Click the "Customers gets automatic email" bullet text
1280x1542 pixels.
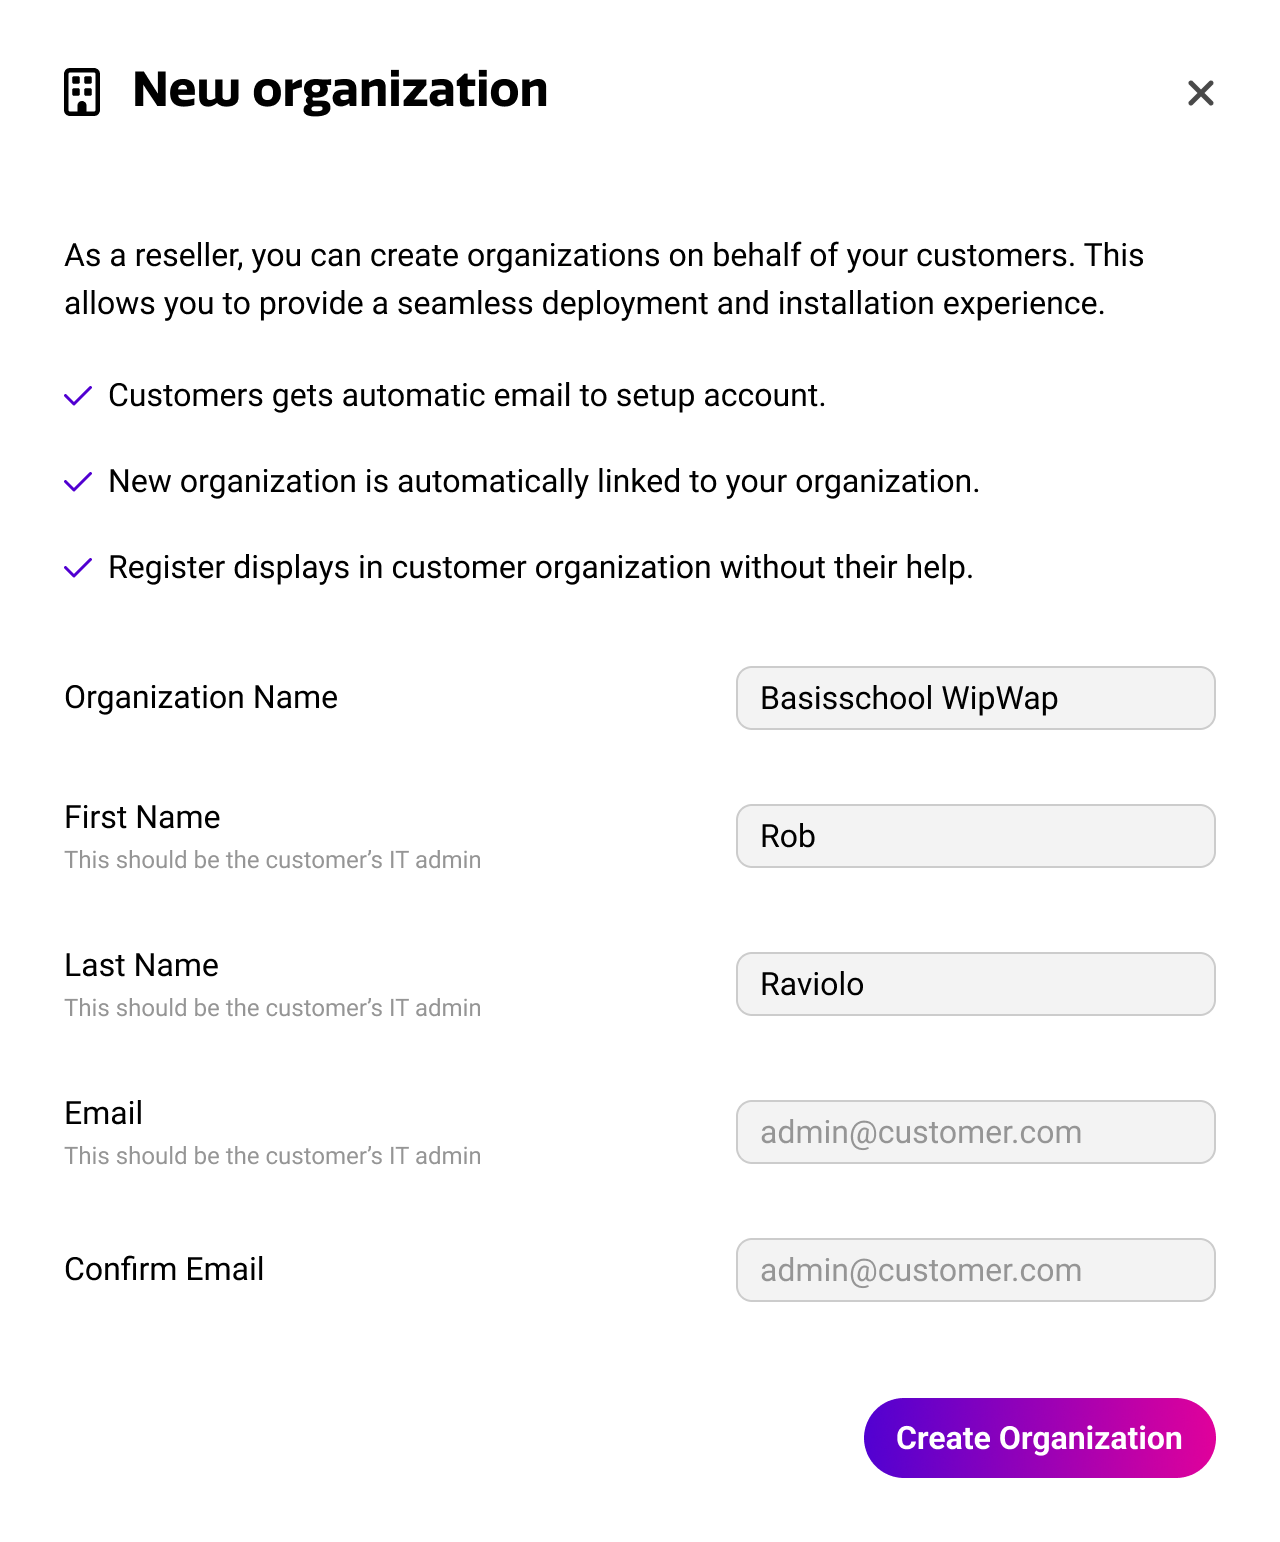466,396
